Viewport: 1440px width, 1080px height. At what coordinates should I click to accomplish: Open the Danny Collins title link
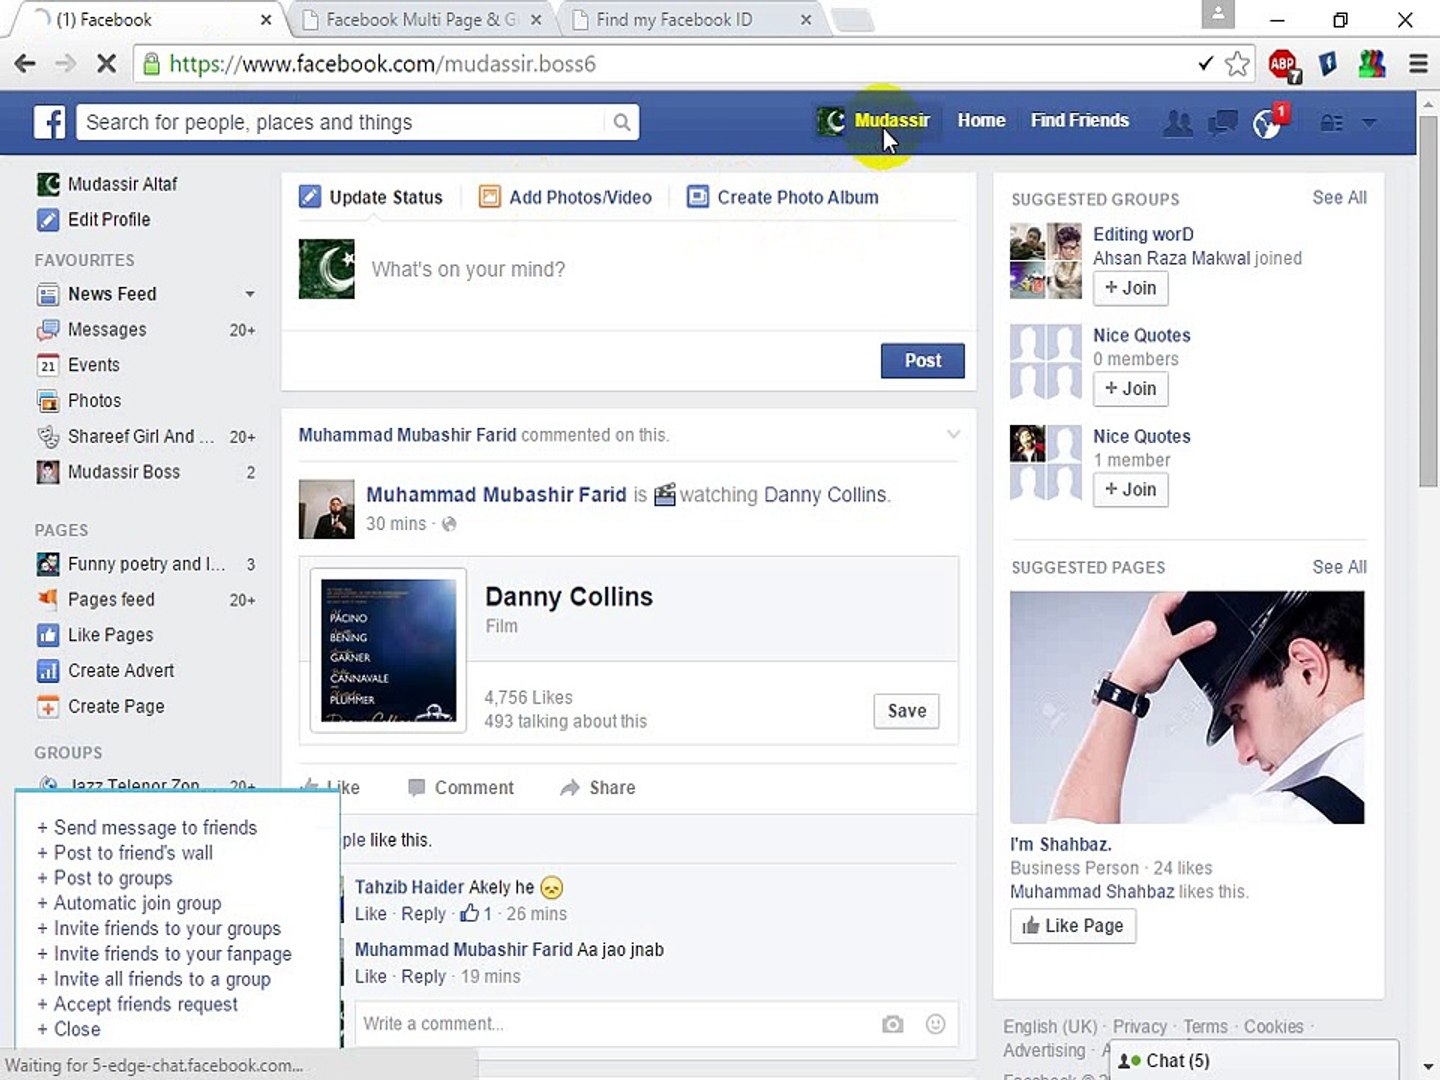coord(569,597)
